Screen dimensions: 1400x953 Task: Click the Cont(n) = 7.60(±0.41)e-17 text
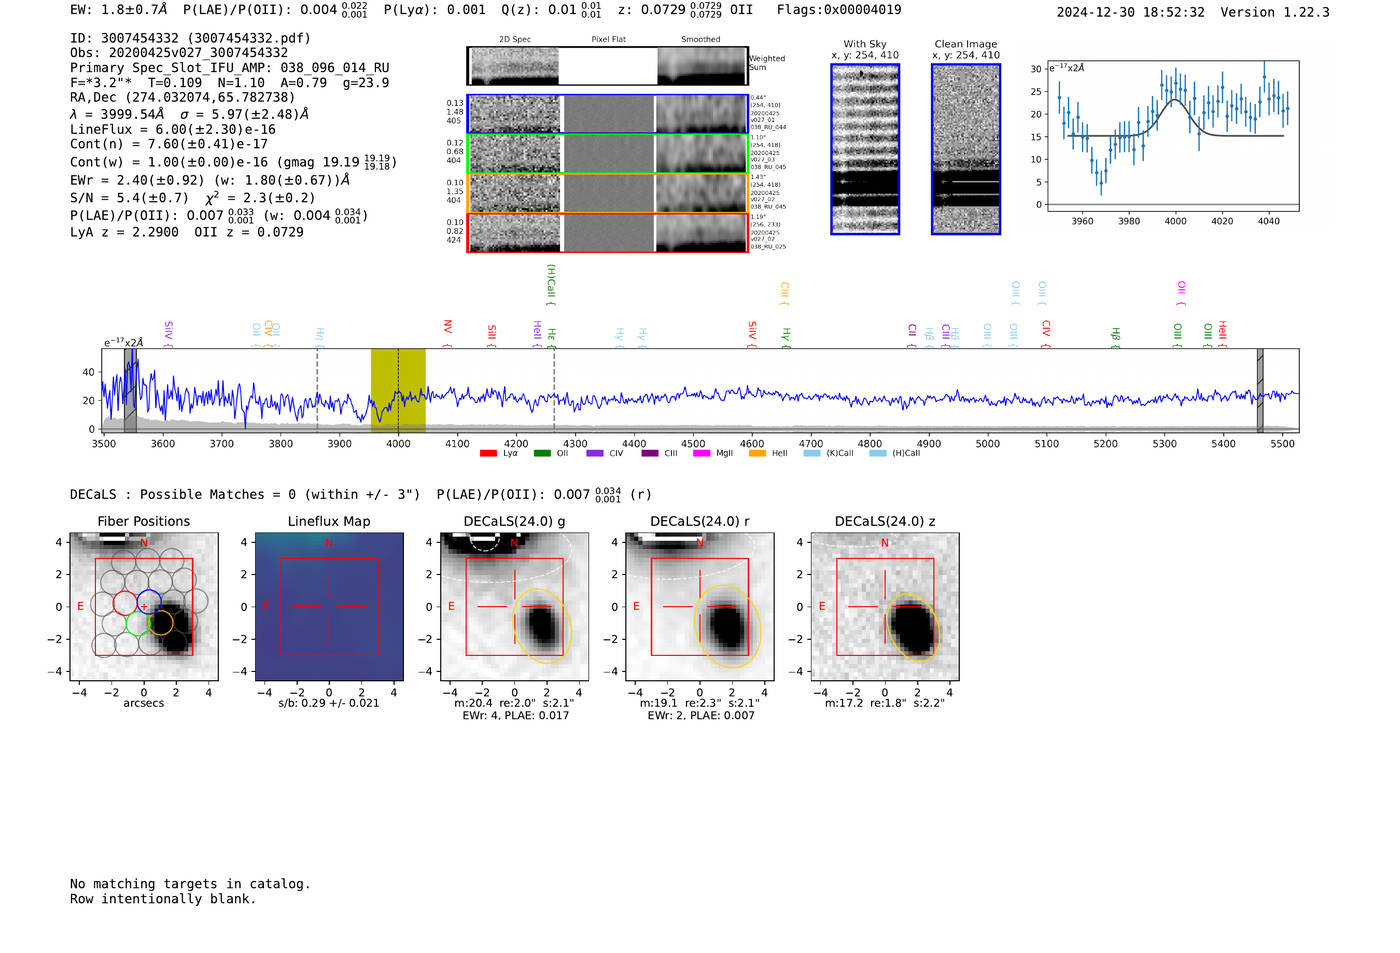tap(169, 144)
